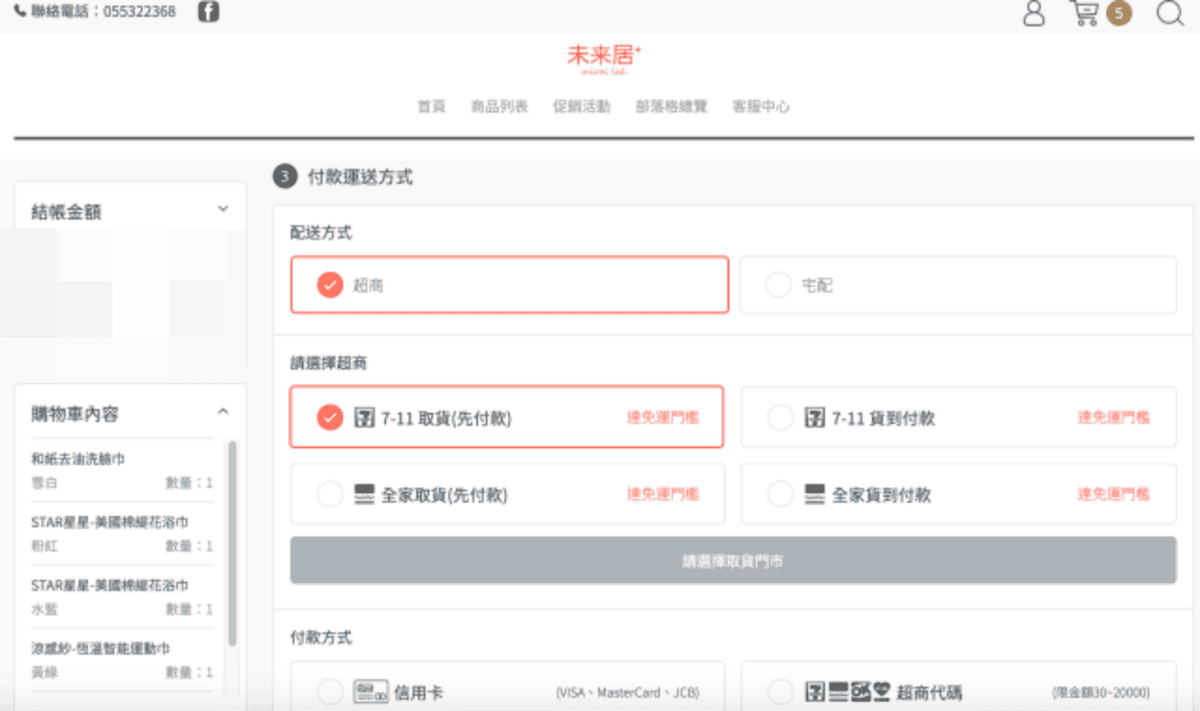
Task: Click the cart item count badge 5
Action: (1120, 13)
